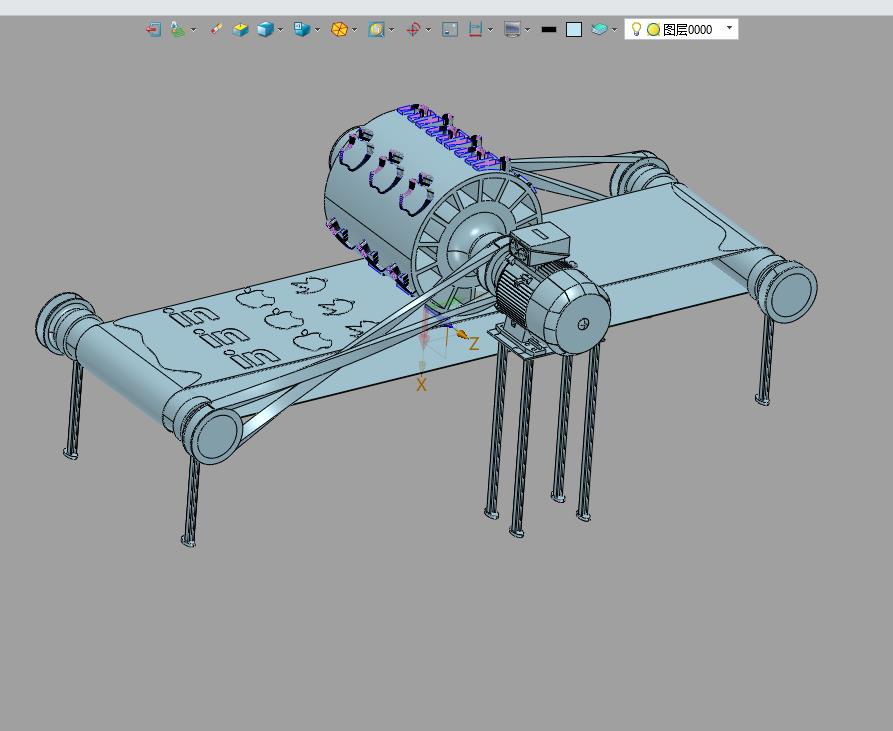
Task: Click the orange faceted polygon icon
Action: pyautogui.click(x=339, y=30)
